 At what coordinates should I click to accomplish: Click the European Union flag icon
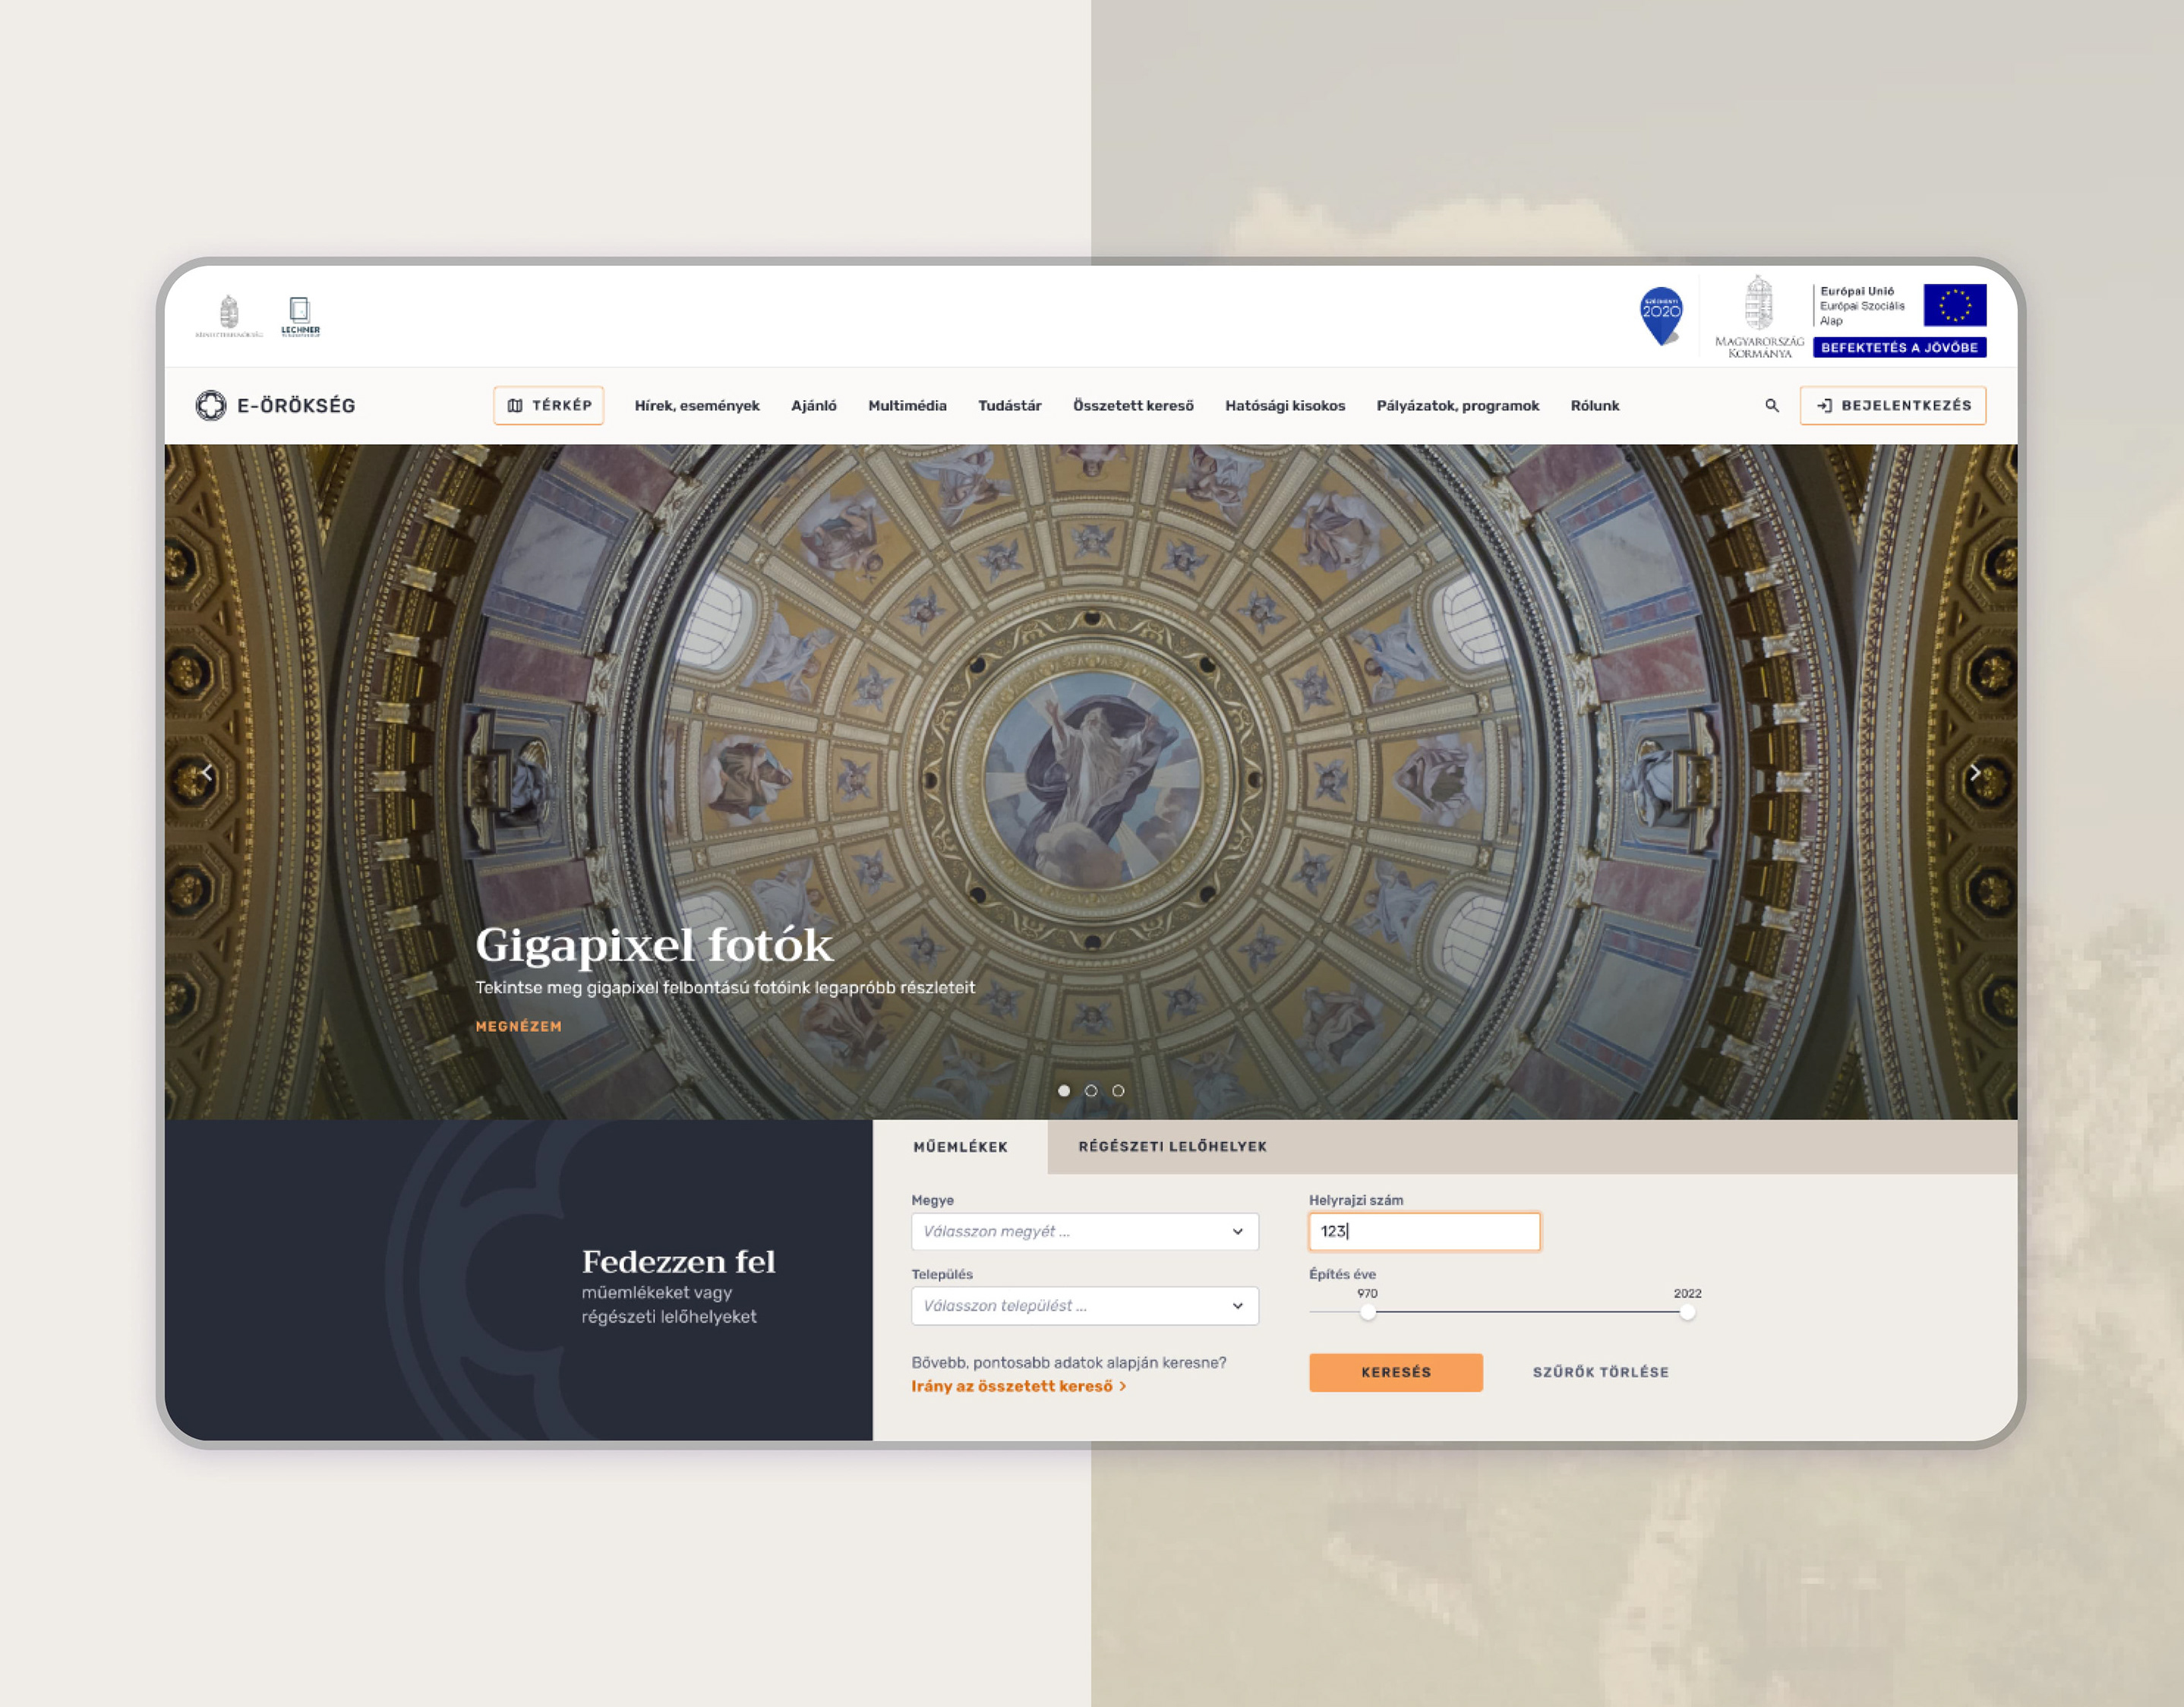pos(1954,305)
